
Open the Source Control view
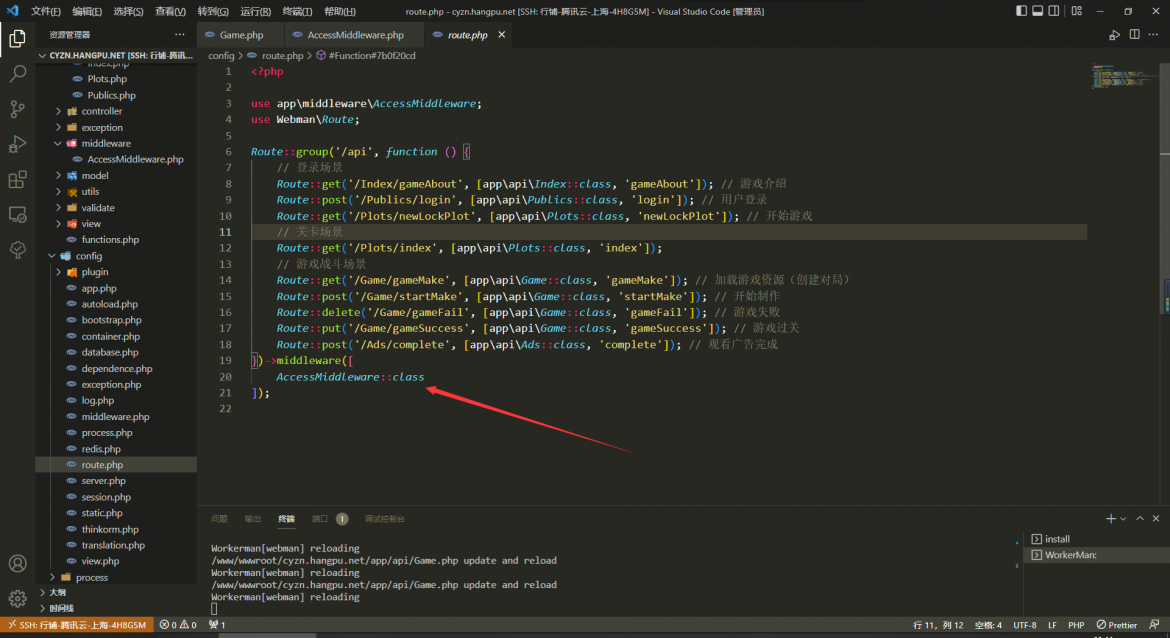17,109
